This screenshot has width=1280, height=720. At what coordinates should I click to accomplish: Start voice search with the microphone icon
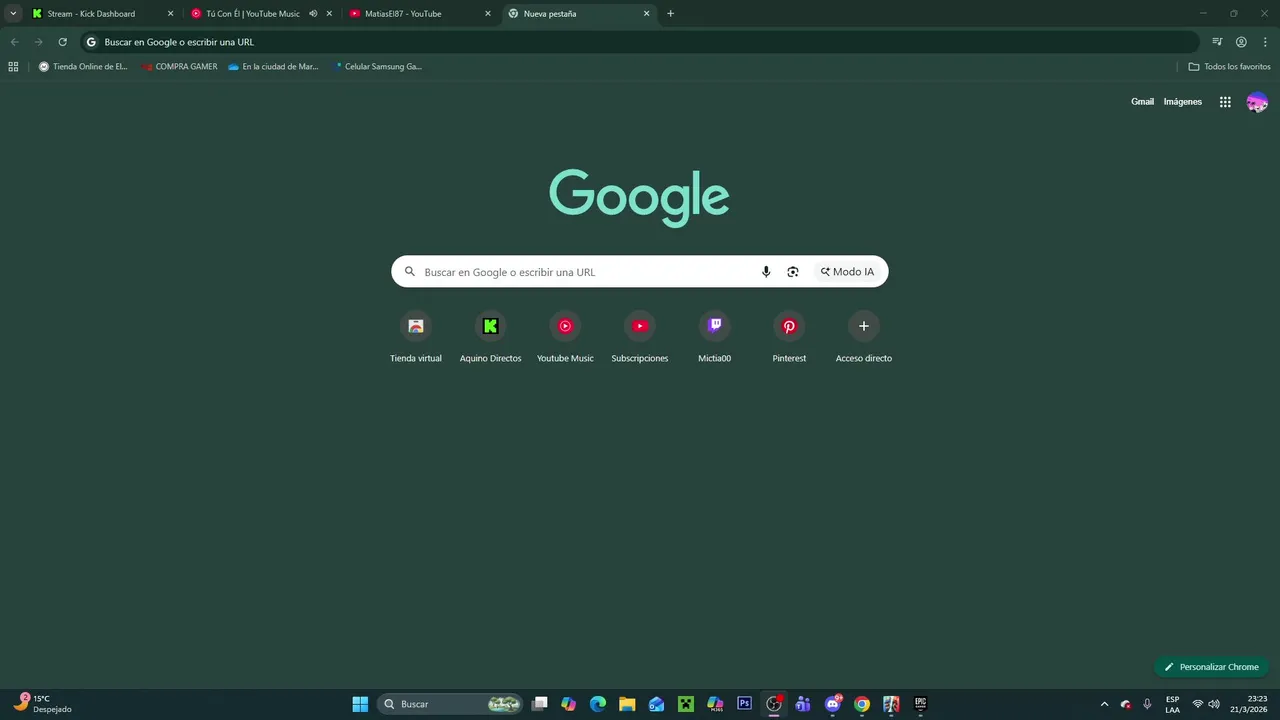(766, 272)
